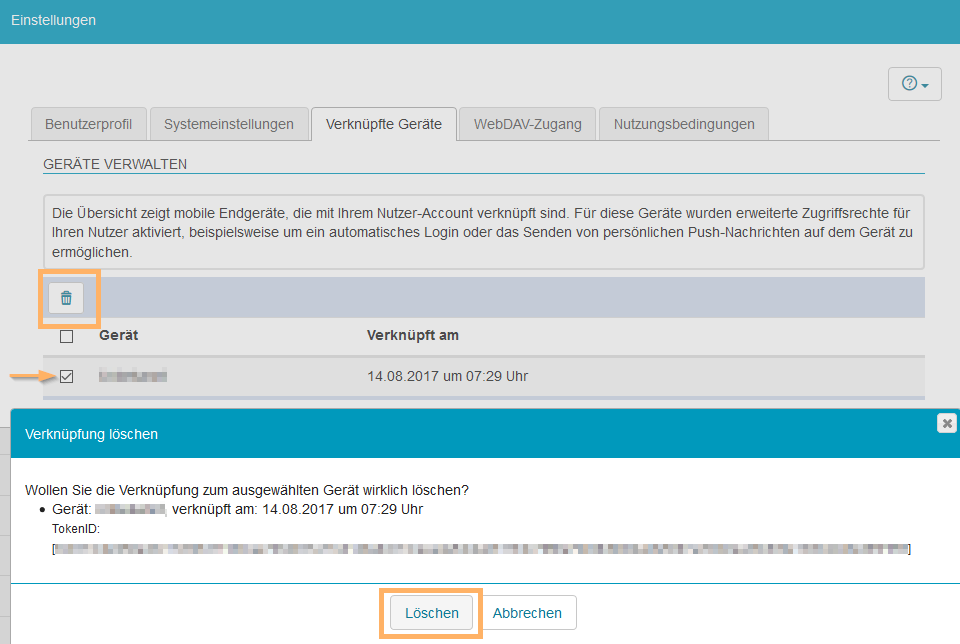Screen dimensions: 960x644
Task: Go to the WebDAV-Zugang tab
Action: point(527,124)
